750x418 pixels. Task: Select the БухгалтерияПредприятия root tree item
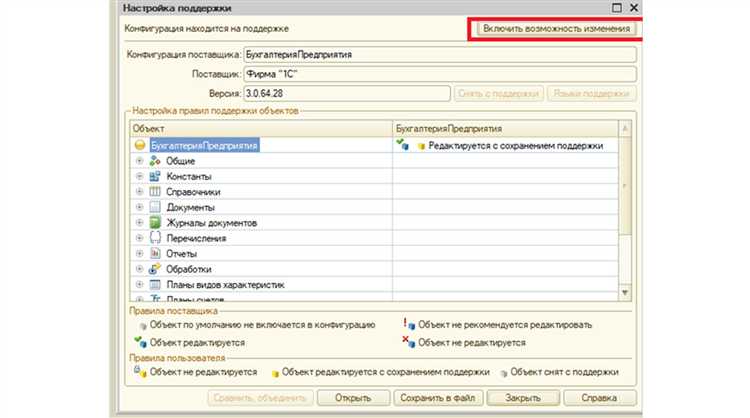(203, 145)
